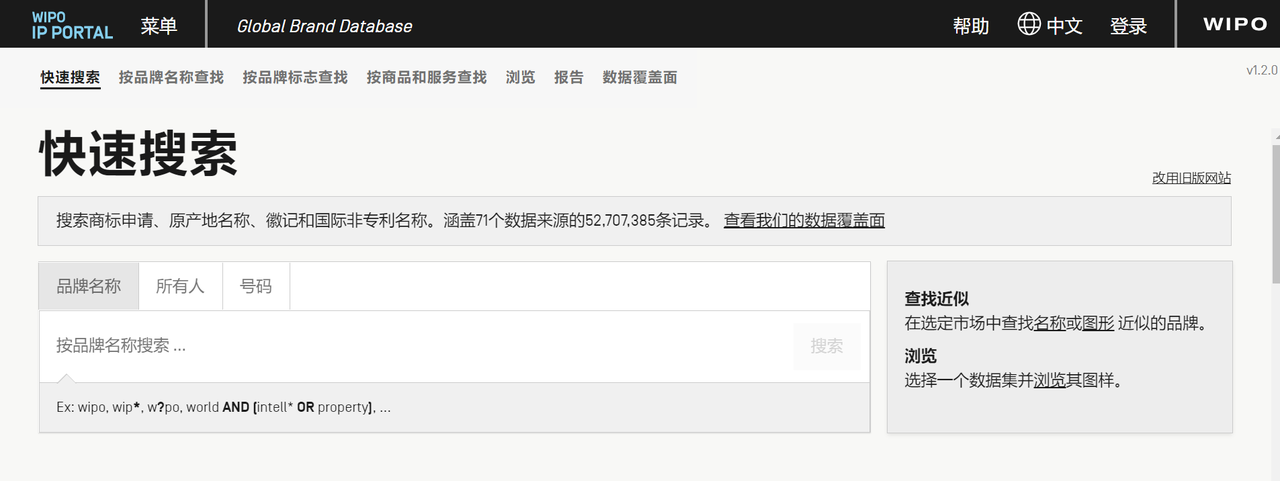Open the 按品牌标志查找 tab
Screen dimensions: 1280x481
pos(295,77)
